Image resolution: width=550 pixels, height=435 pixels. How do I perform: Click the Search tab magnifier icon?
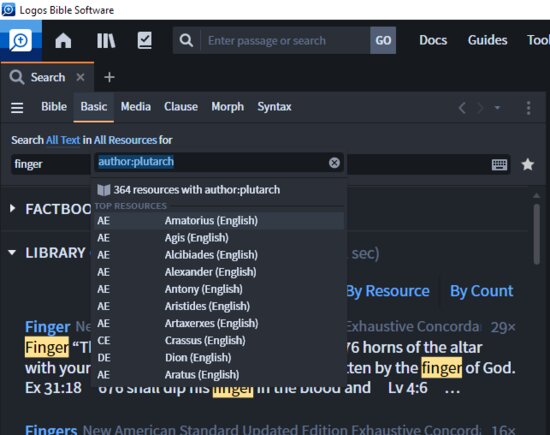pos(17,77)
